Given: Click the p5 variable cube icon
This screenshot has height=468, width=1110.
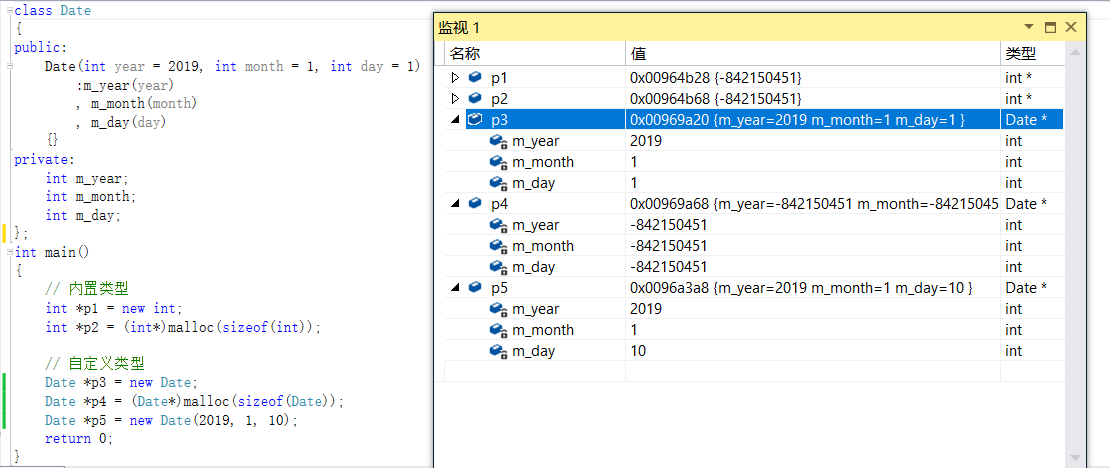Looking at the screenshot, I should click(x=474, y=288).
